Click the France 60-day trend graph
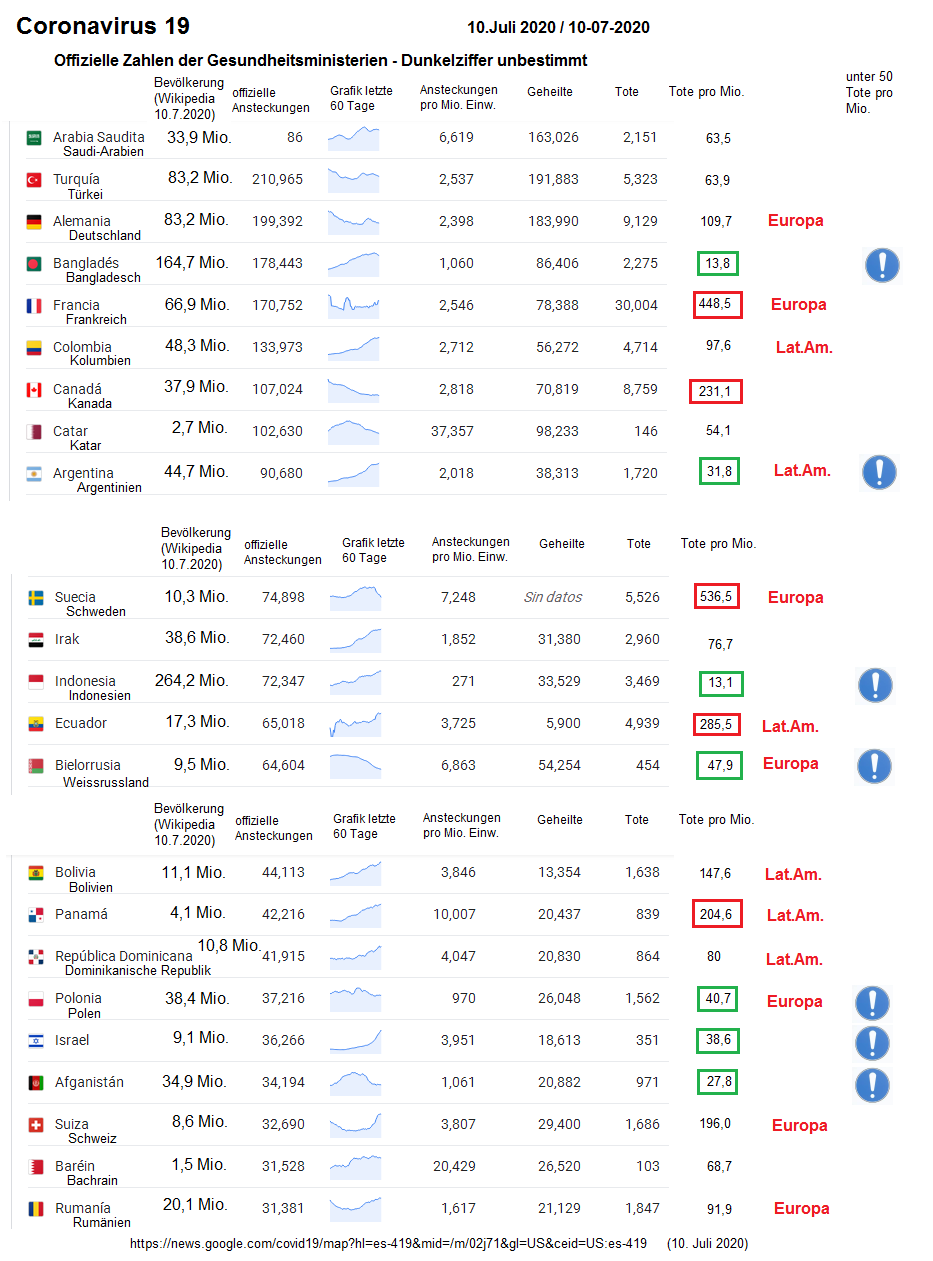933x1261 pixels. click(353, 304)
